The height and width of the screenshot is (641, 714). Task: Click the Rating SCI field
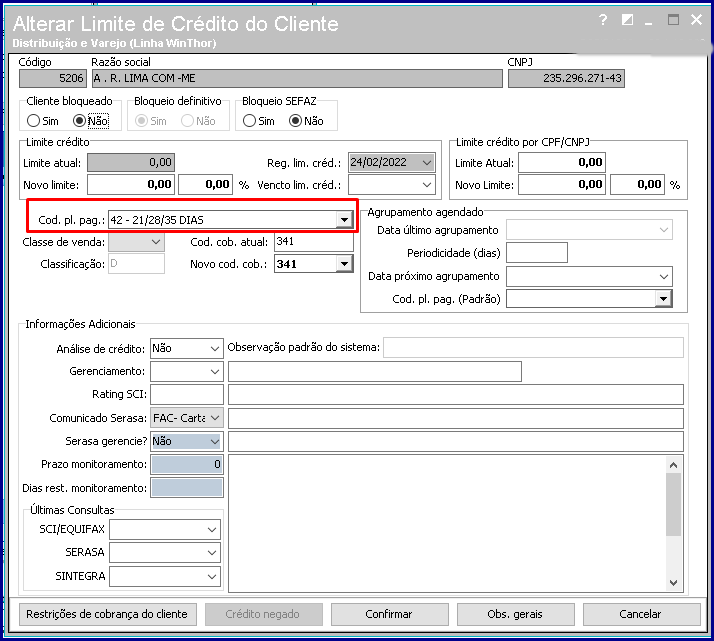click(x=187, y=394)
